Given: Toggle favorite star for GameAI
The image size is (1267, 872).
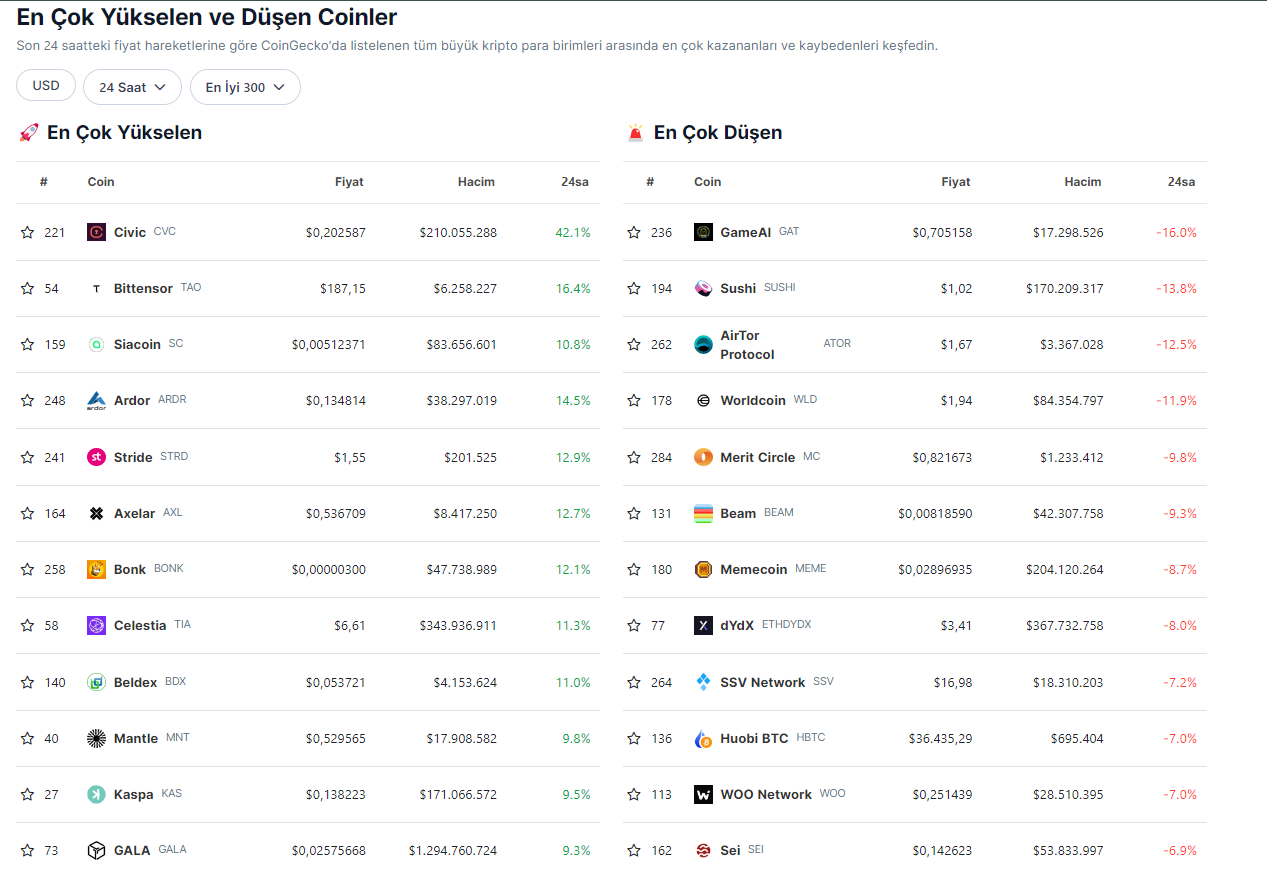Looking at the screenshot, I should [x=633, y=232].
